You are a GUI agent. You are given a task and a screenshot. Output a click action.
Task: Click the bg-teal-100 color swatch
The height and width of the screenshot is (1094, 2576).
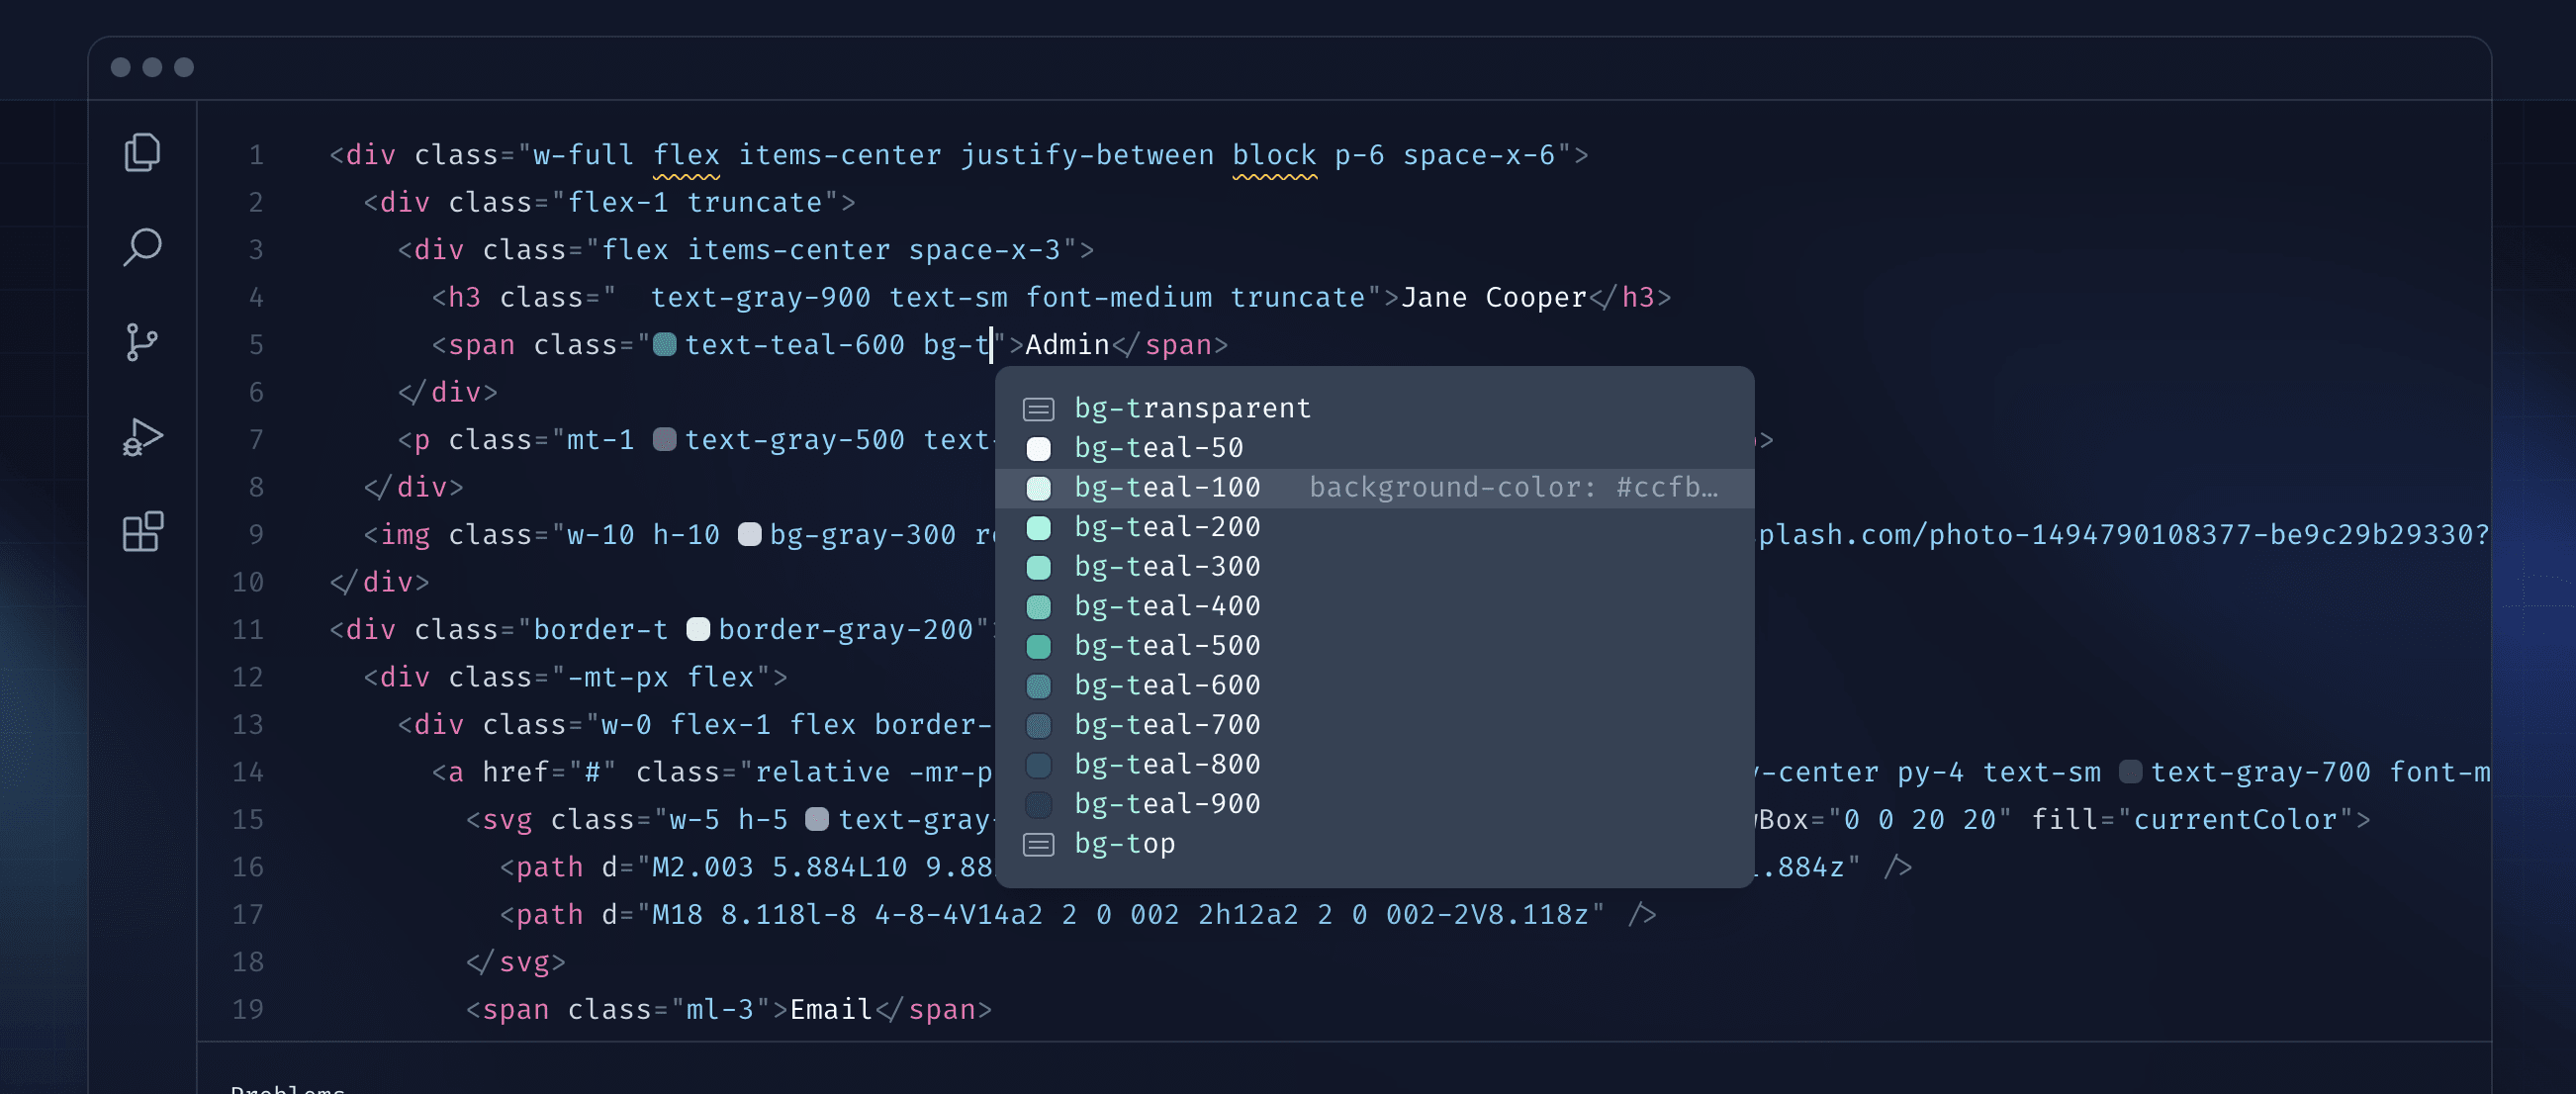pyautogui.click(x=1039, y=488)
